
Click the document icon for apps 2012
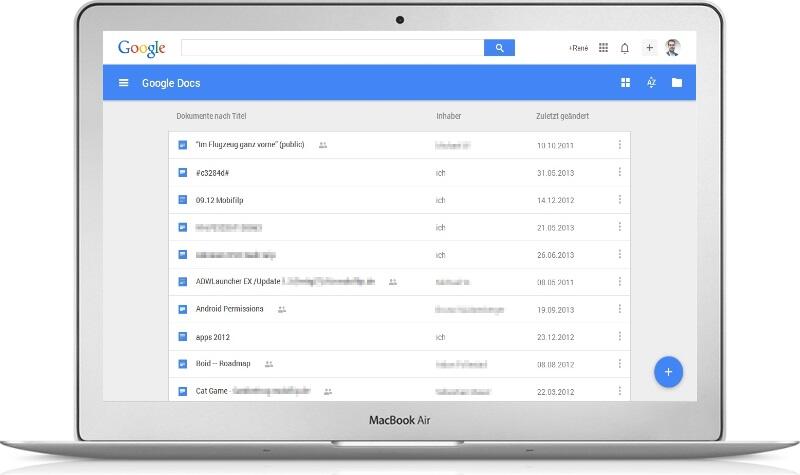click(183, 337)
